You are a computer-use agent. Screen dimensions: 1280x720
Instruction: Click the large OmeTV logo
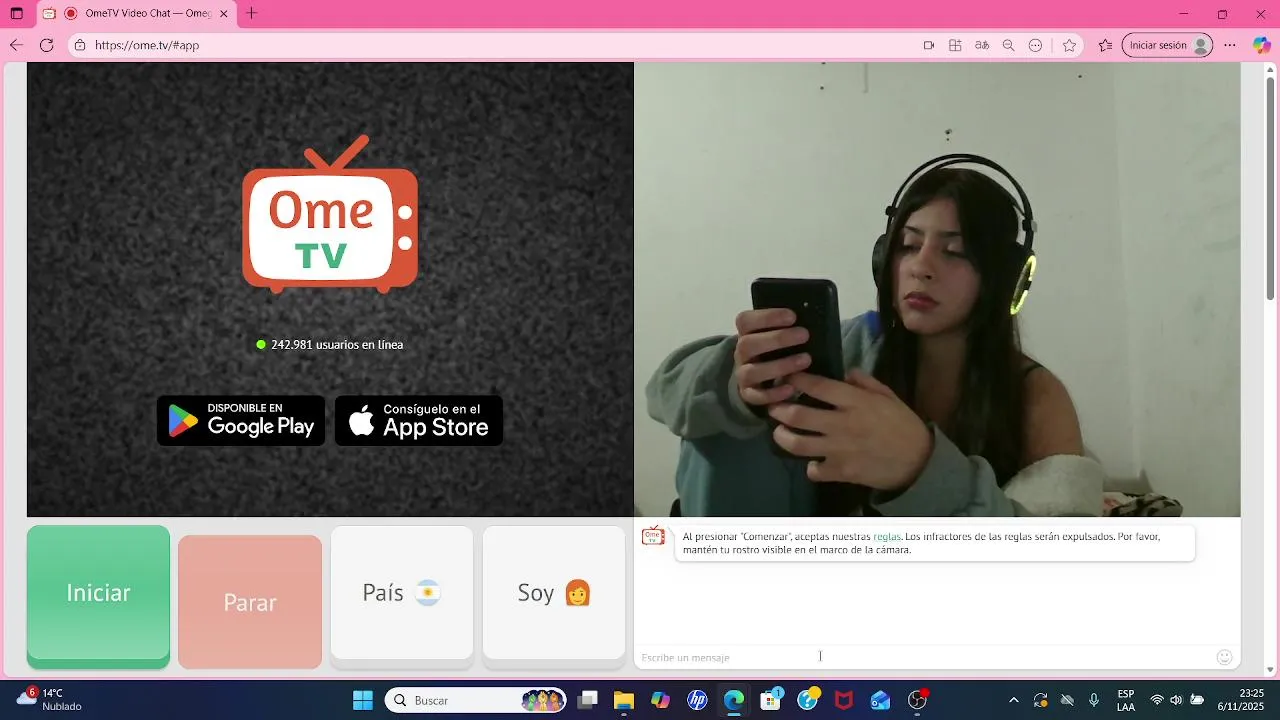330,215
